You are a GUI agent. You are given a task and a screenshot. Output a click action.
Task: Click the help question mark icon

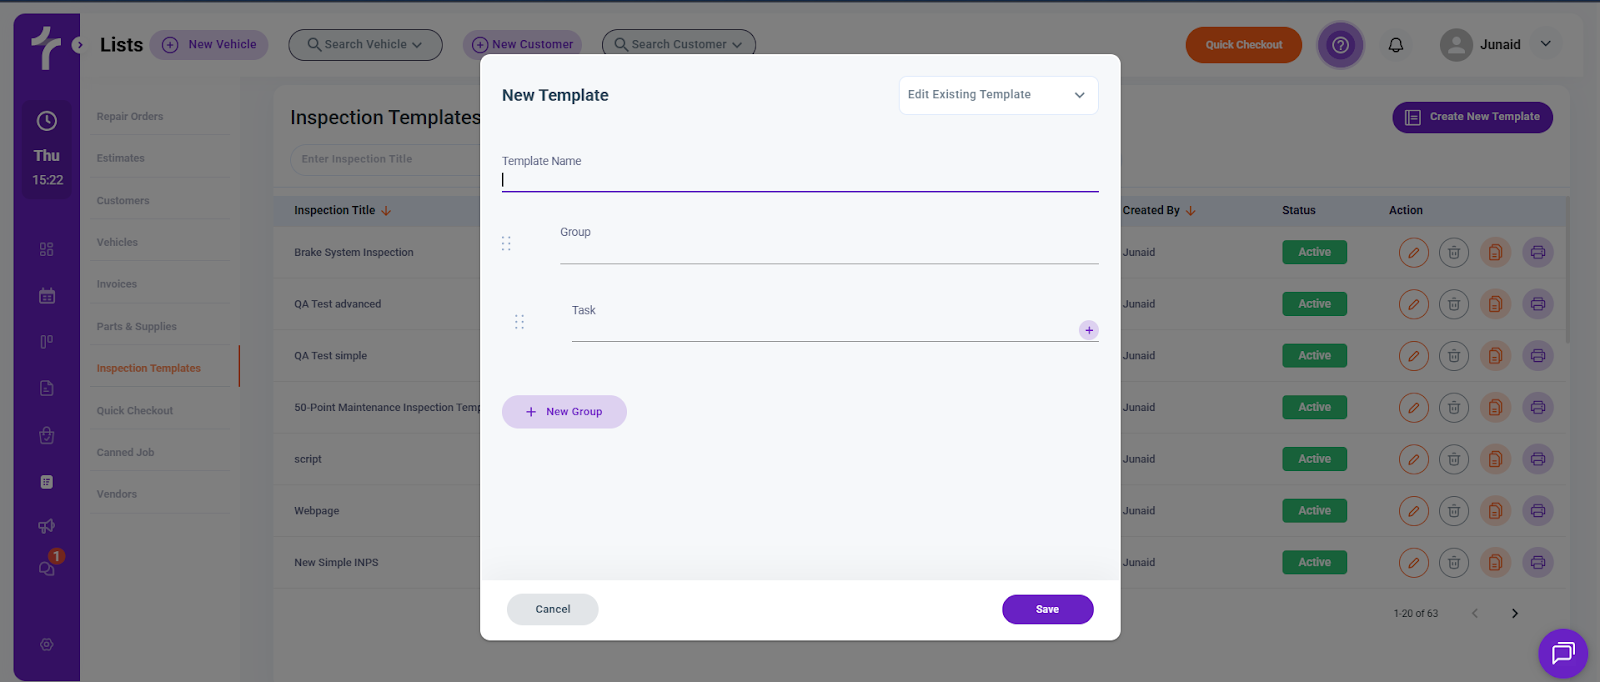(1340, 45)
